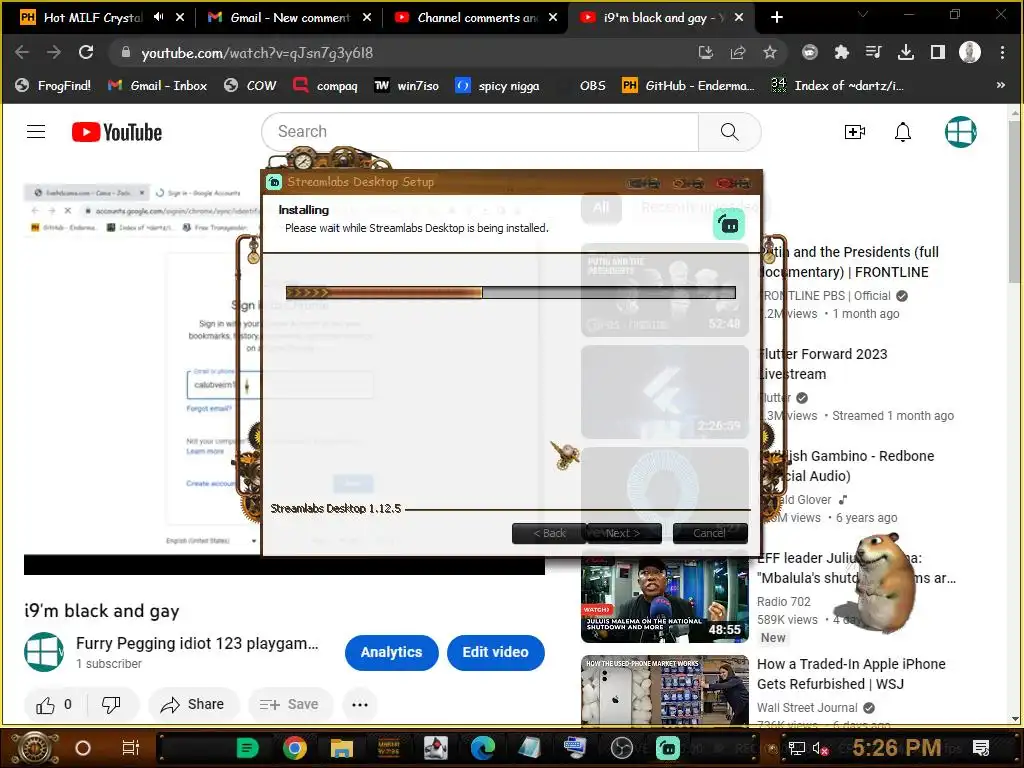Viewport: 1024px width, 768px height.
Task: Open Task View from the taskbar
Action: 131,748
